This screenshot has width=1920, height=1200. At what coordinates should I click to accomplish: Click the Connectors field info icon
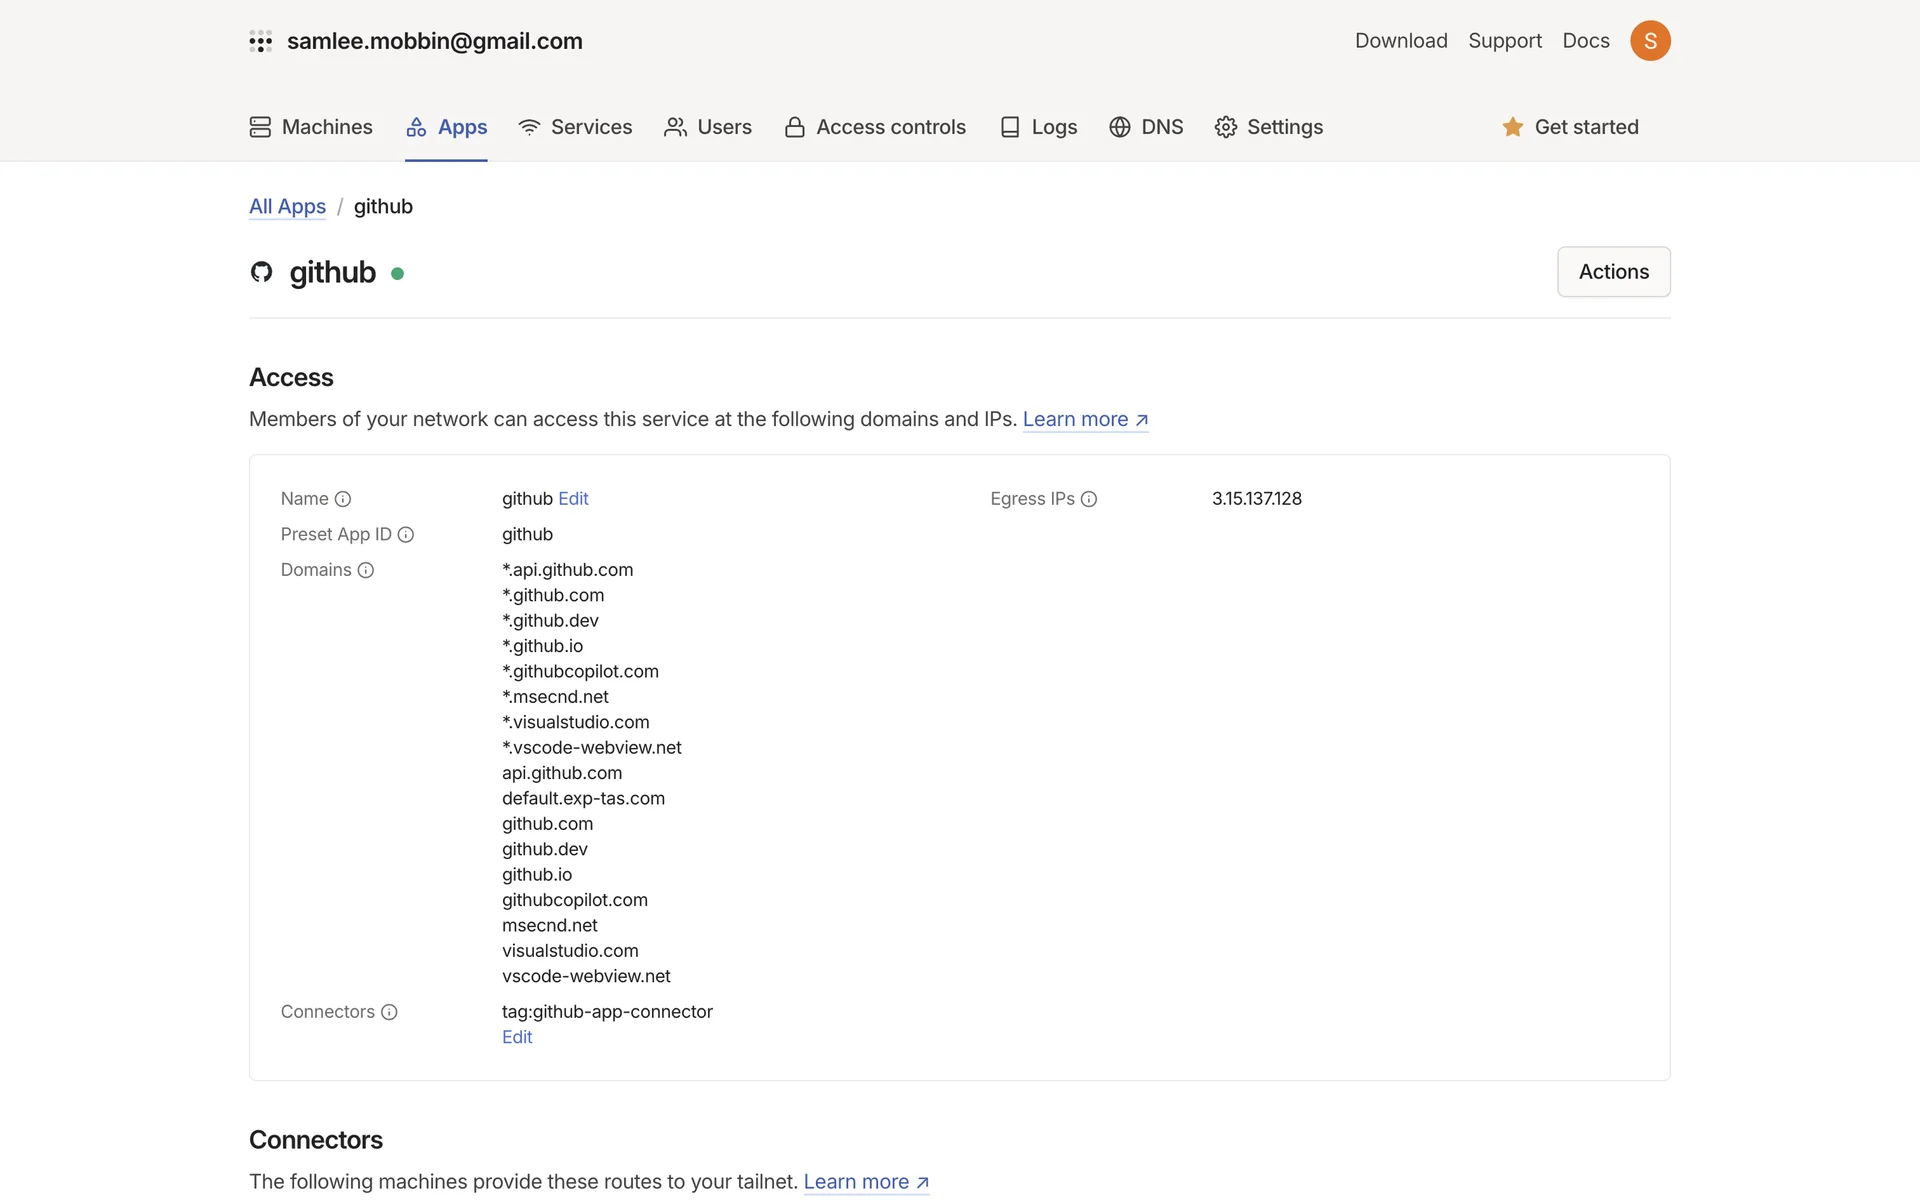(390, 1012)
